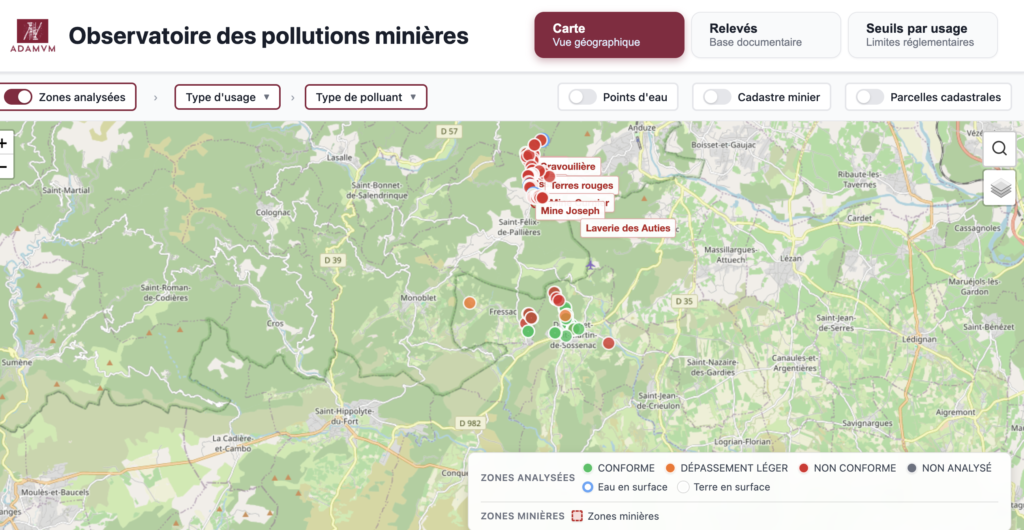Image resolution: width=1024 pixels, height=530 pixels.
Task: Open the map search magnifier
Action: pos(999,149)
